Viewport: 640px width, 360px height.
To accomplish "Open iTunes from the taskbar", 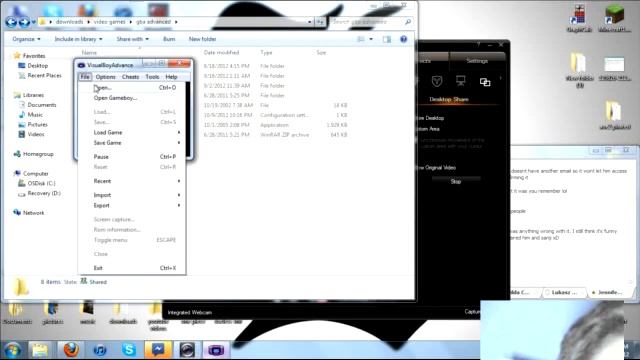I will 100,350.
